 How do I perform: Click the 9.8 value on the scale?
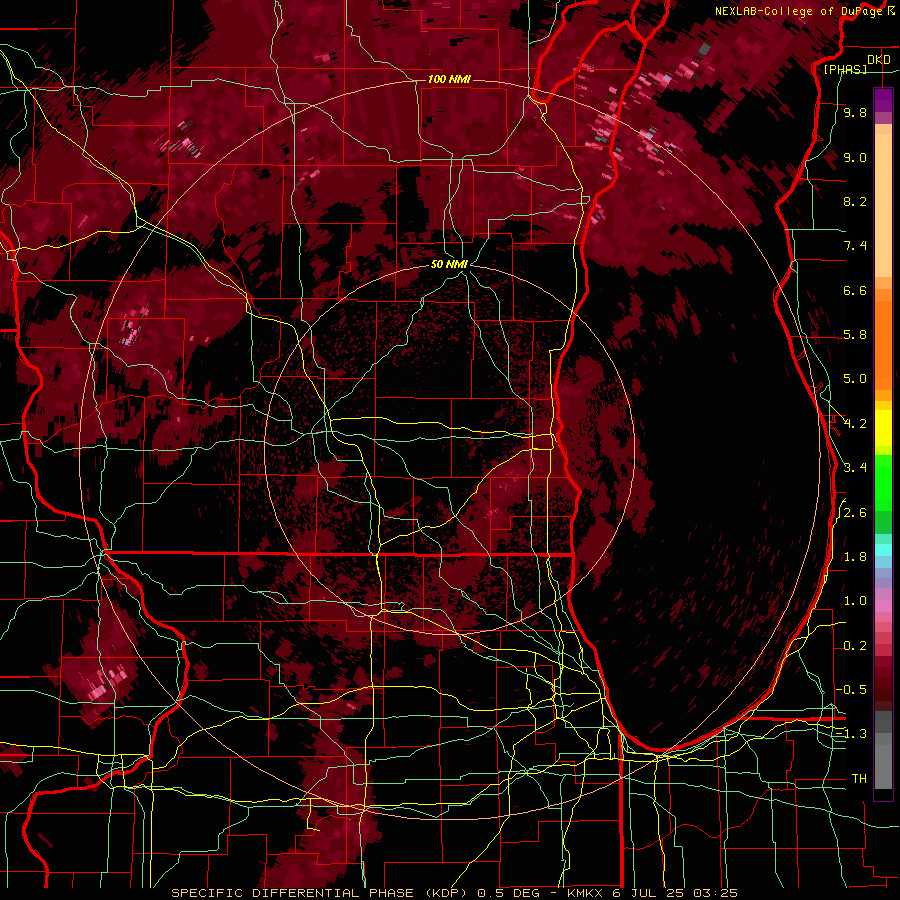coord(855,112)
